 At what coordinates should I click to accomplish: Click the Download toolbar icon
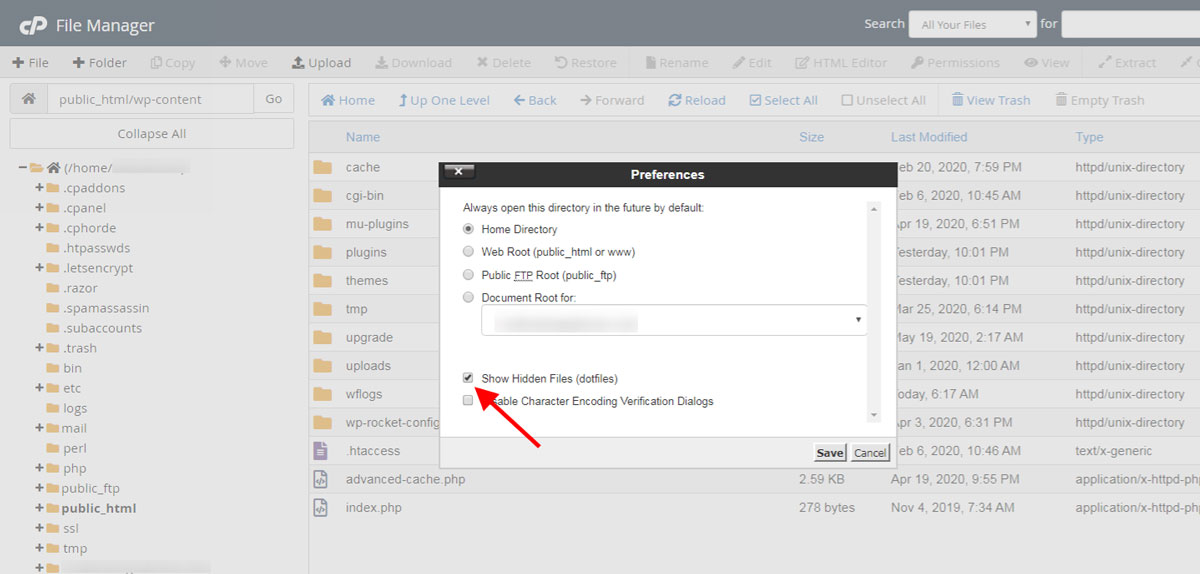[x=381, y=62]
